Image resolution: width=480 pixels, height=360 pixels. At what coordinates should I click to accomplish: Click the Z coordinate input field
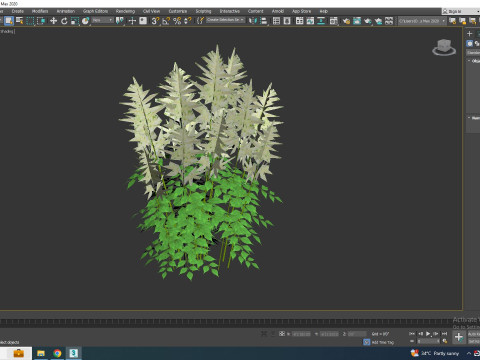[x=357, y=334]
